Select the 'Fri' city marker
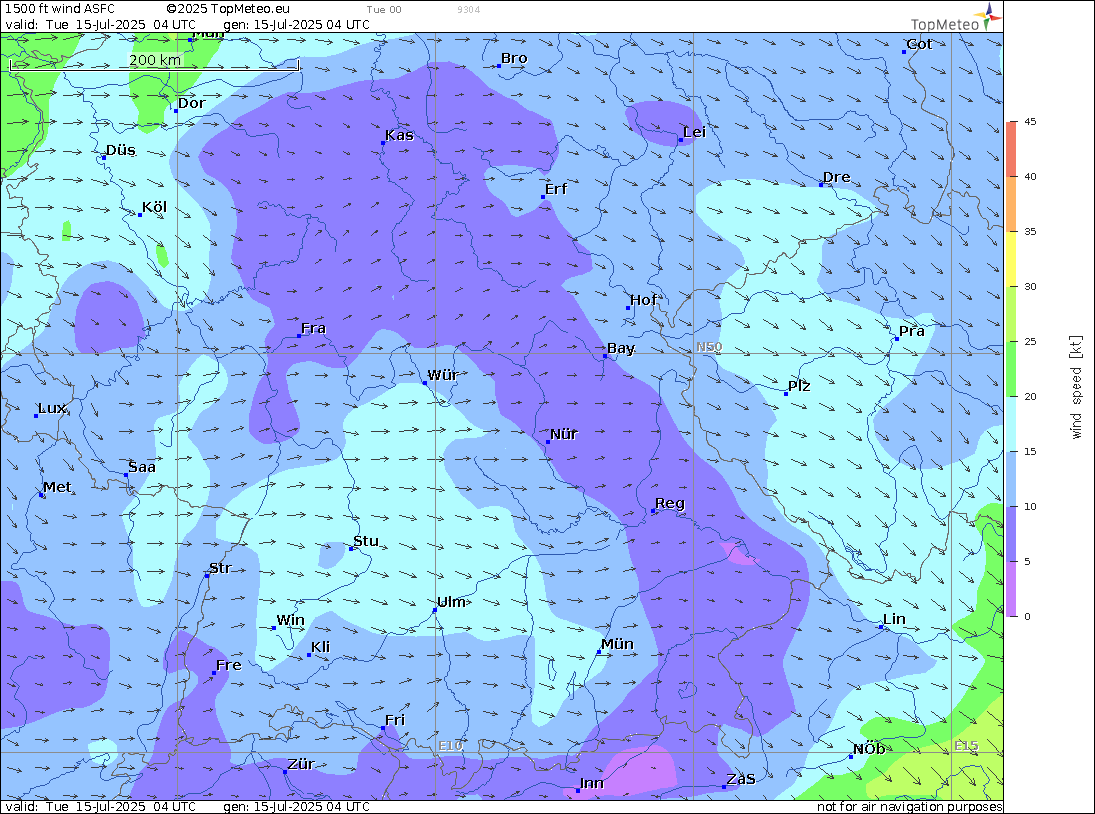This screenshot has width=1095, height=814. 383,728
